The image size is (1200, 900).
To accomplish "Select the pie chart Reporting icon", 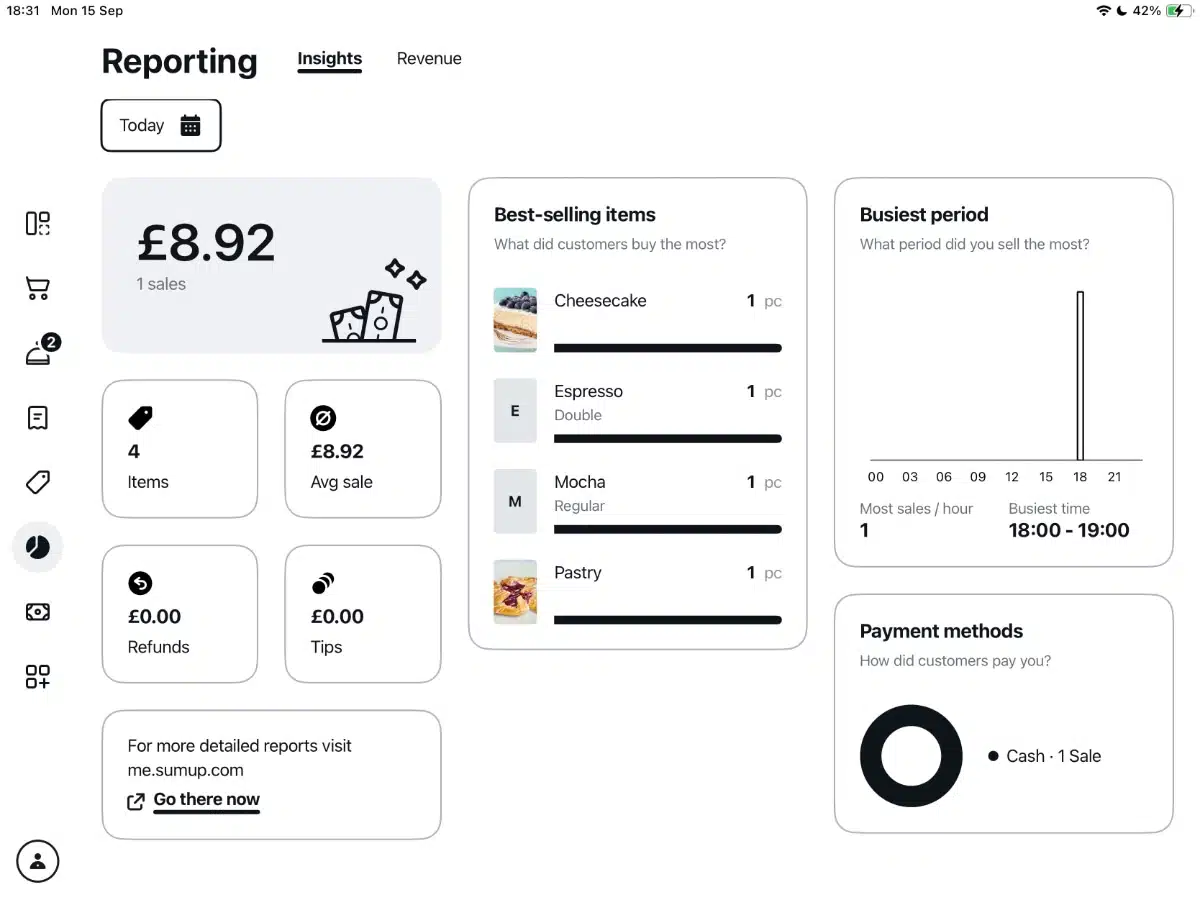I will pos(37,547).
